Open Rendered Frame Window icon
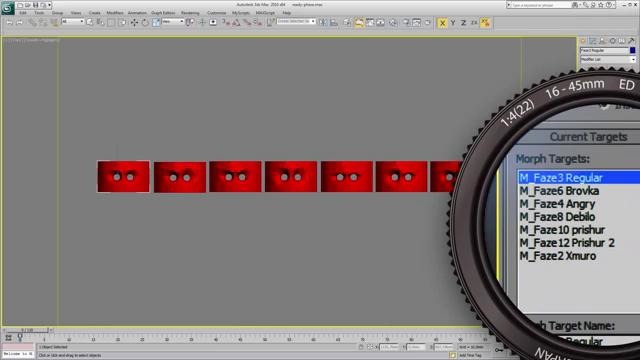640x360 pixels. coord(417,23)
